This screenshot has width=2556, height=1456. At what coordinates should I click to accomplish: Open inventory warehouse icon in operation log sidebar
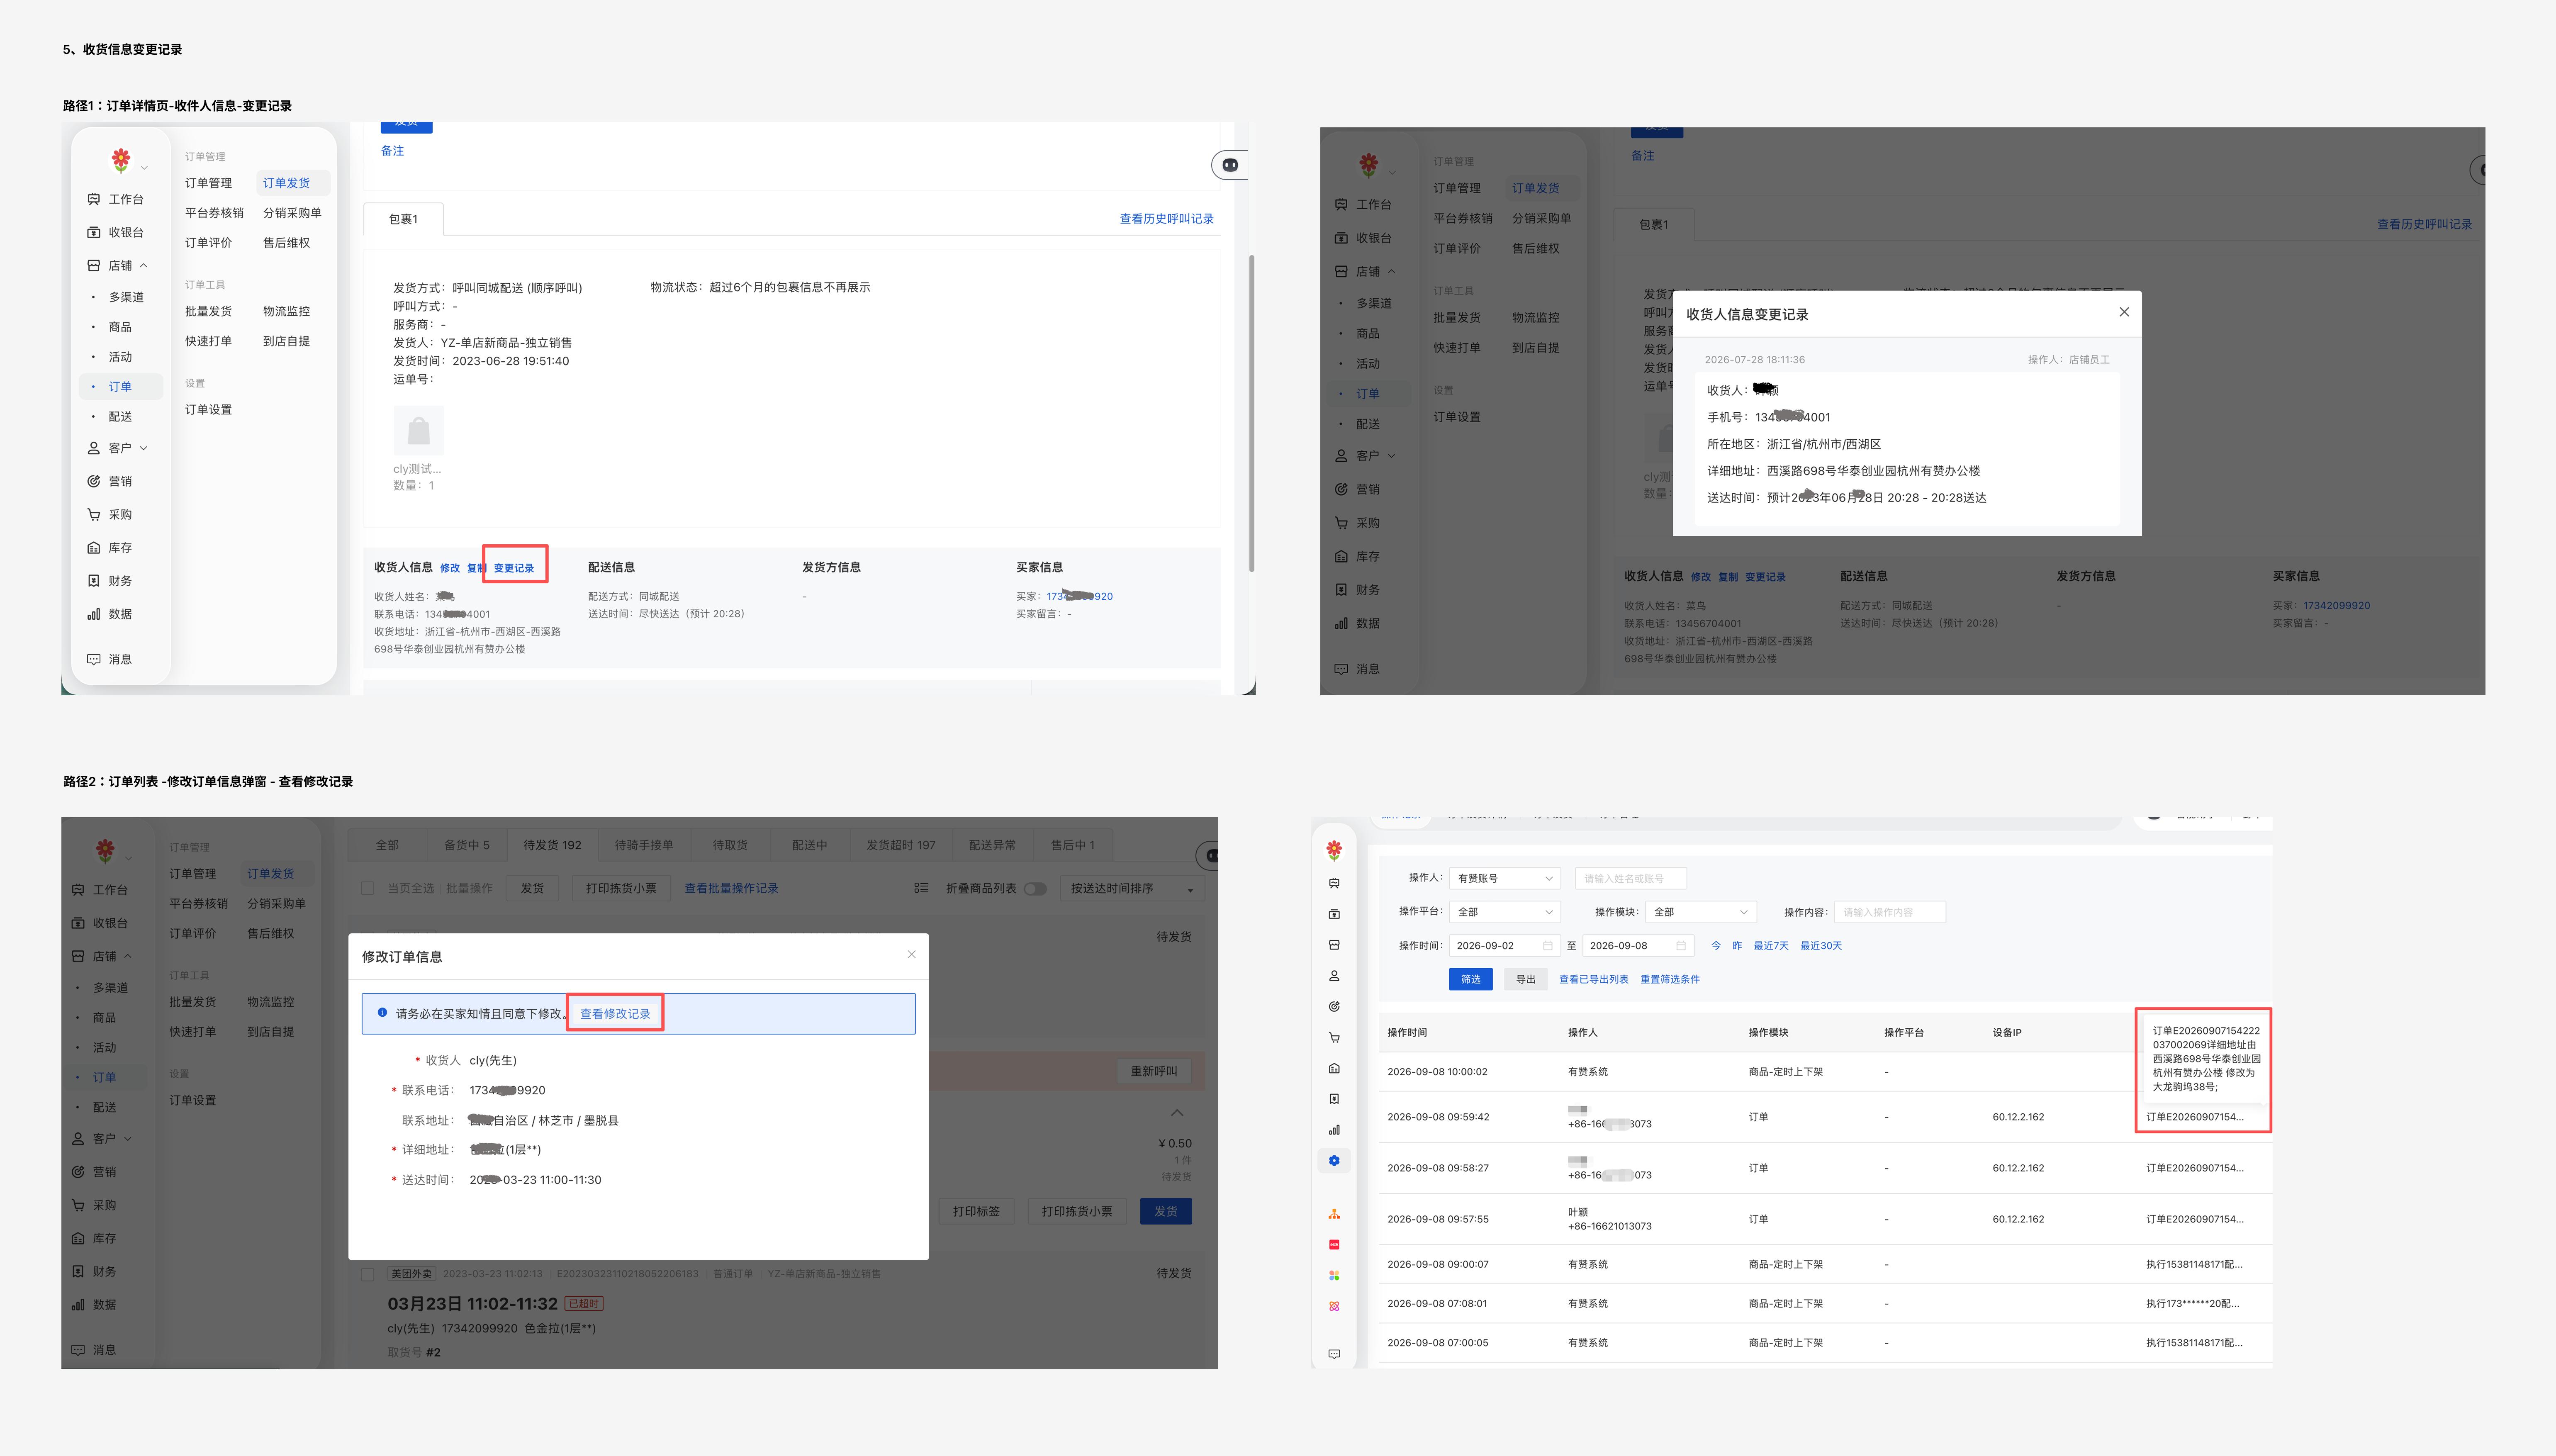(1334, 1068)
